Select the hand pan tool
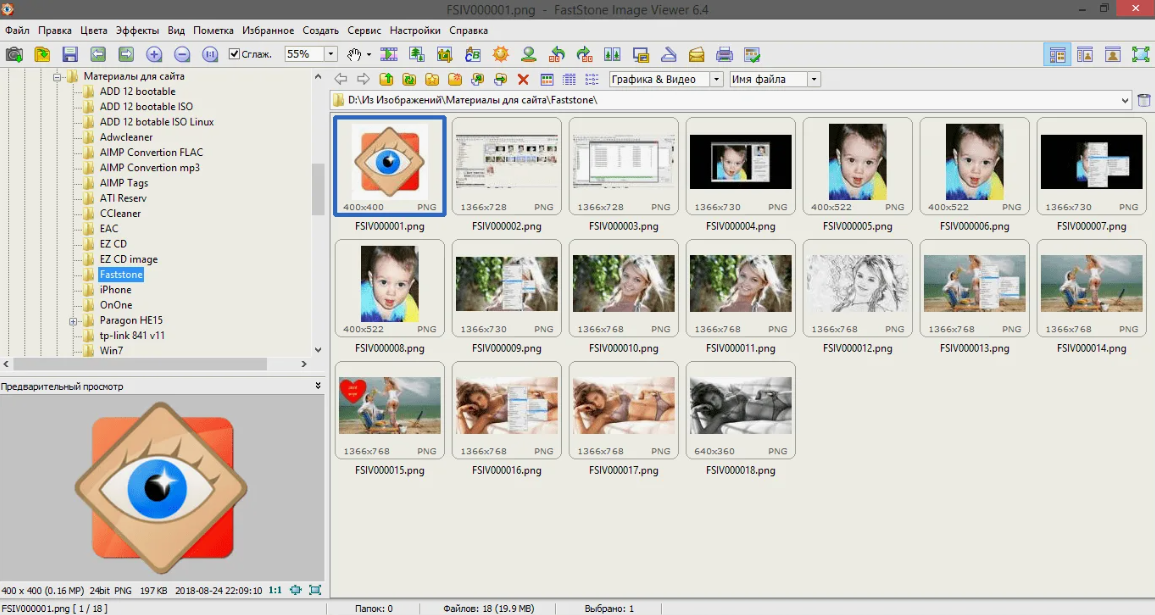Viewport: 1155px width, 615px height. 354,55
